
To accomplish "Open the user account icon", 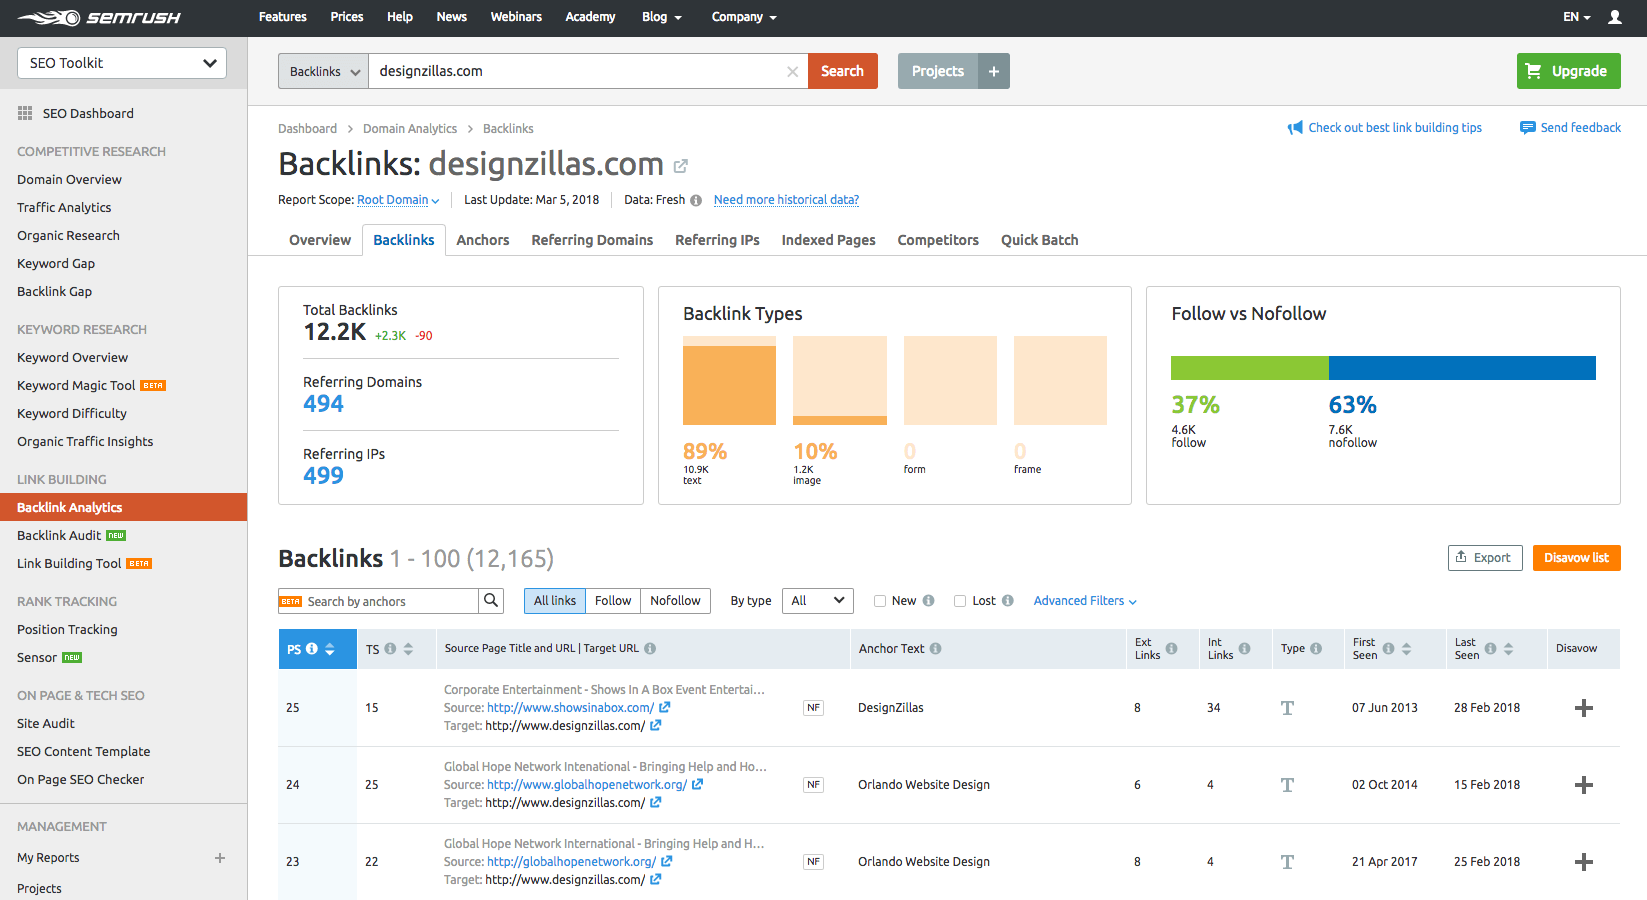I will pos(1615,17).
